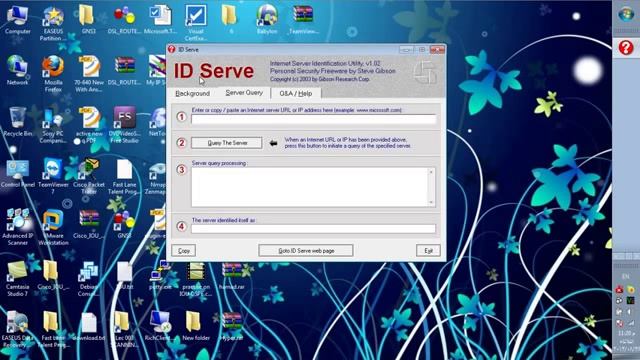Click ID Serve taskbar button

(x=626, y=48)
